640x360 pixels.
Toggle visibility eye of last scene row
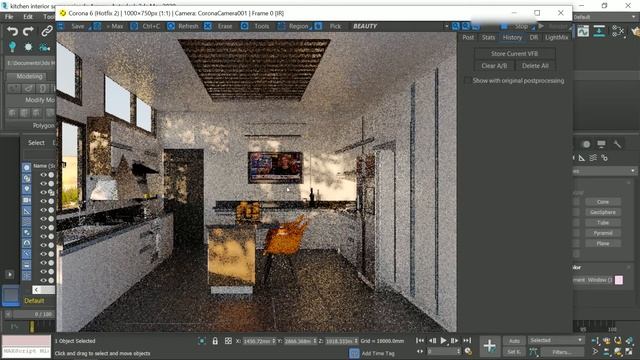pyautogui.click(x=43, y=280)
